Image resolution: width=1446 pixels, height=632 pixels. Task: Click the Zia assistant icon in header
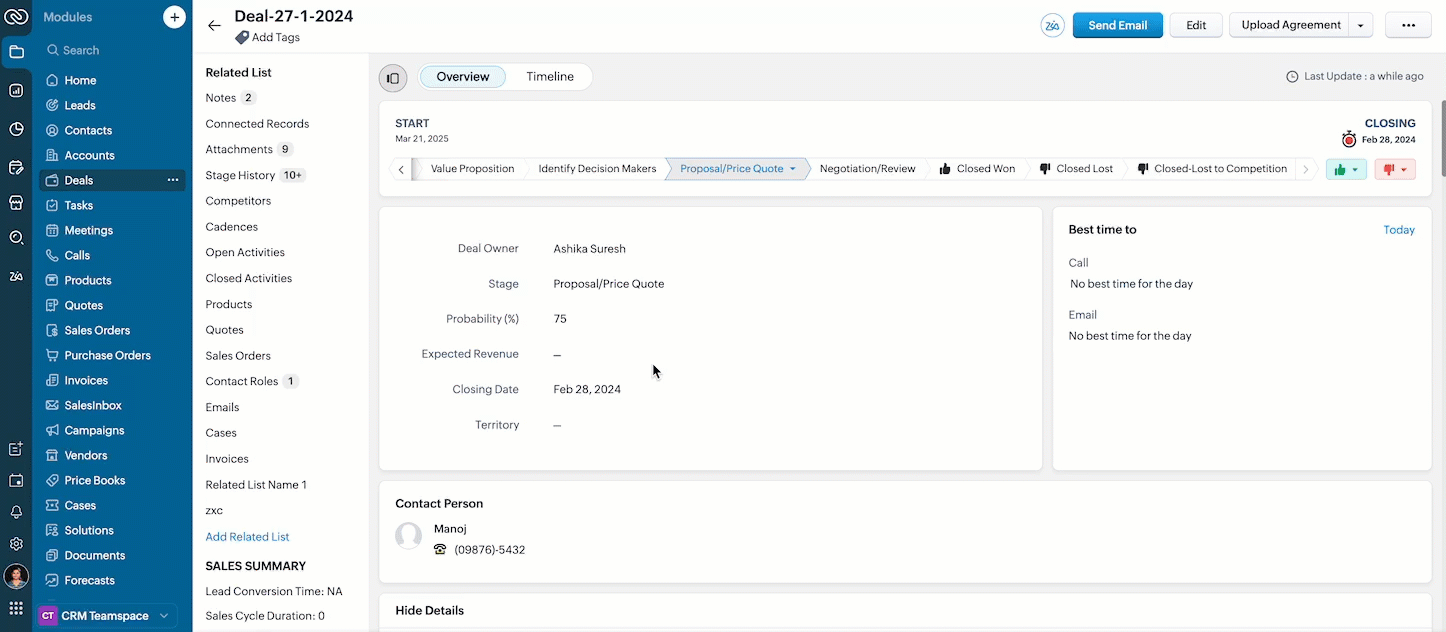1052,26
